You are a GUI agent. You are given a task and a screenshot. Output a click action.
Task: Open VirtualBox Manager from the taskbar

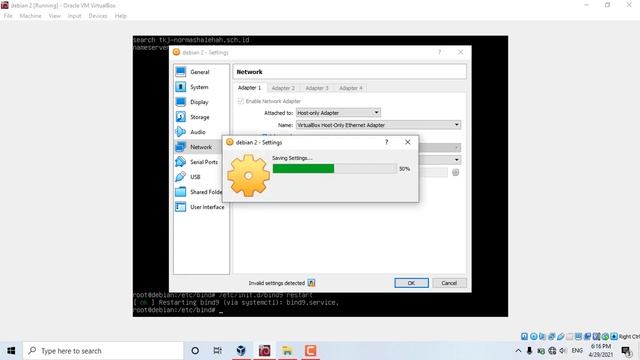click(241, 350)
